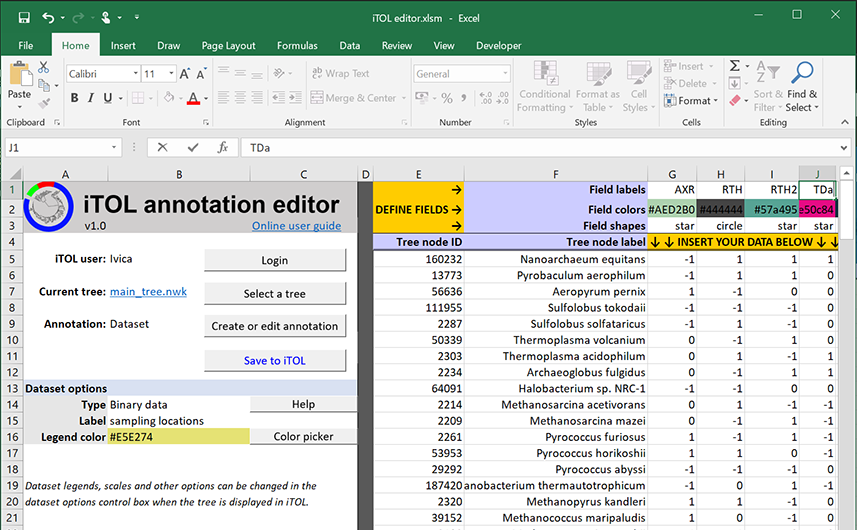Click the Select All corner triangle
This screenshot has height=530, width=857.
15,174
